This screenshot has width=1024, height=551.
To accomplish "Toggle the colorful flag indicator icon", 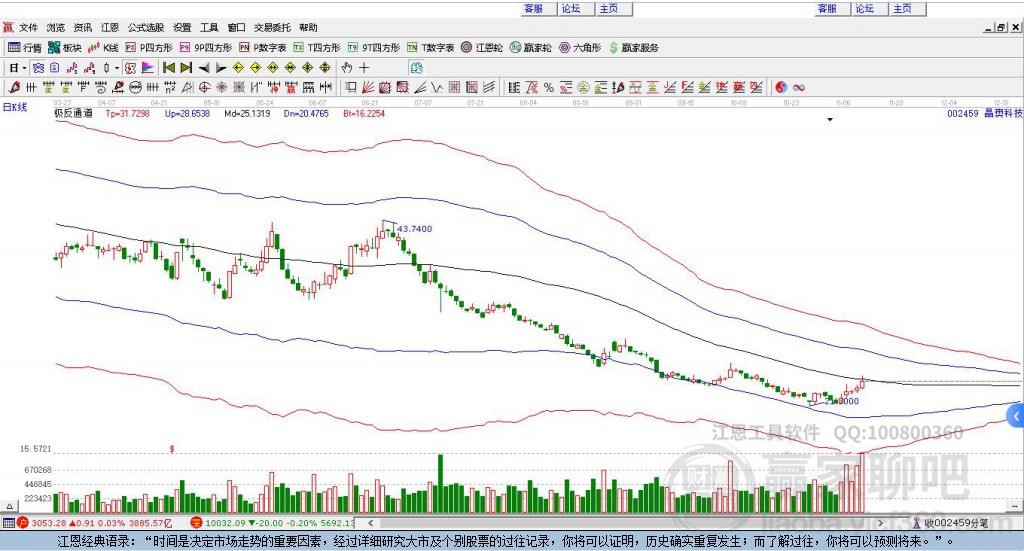I will (x=148, y=68).
